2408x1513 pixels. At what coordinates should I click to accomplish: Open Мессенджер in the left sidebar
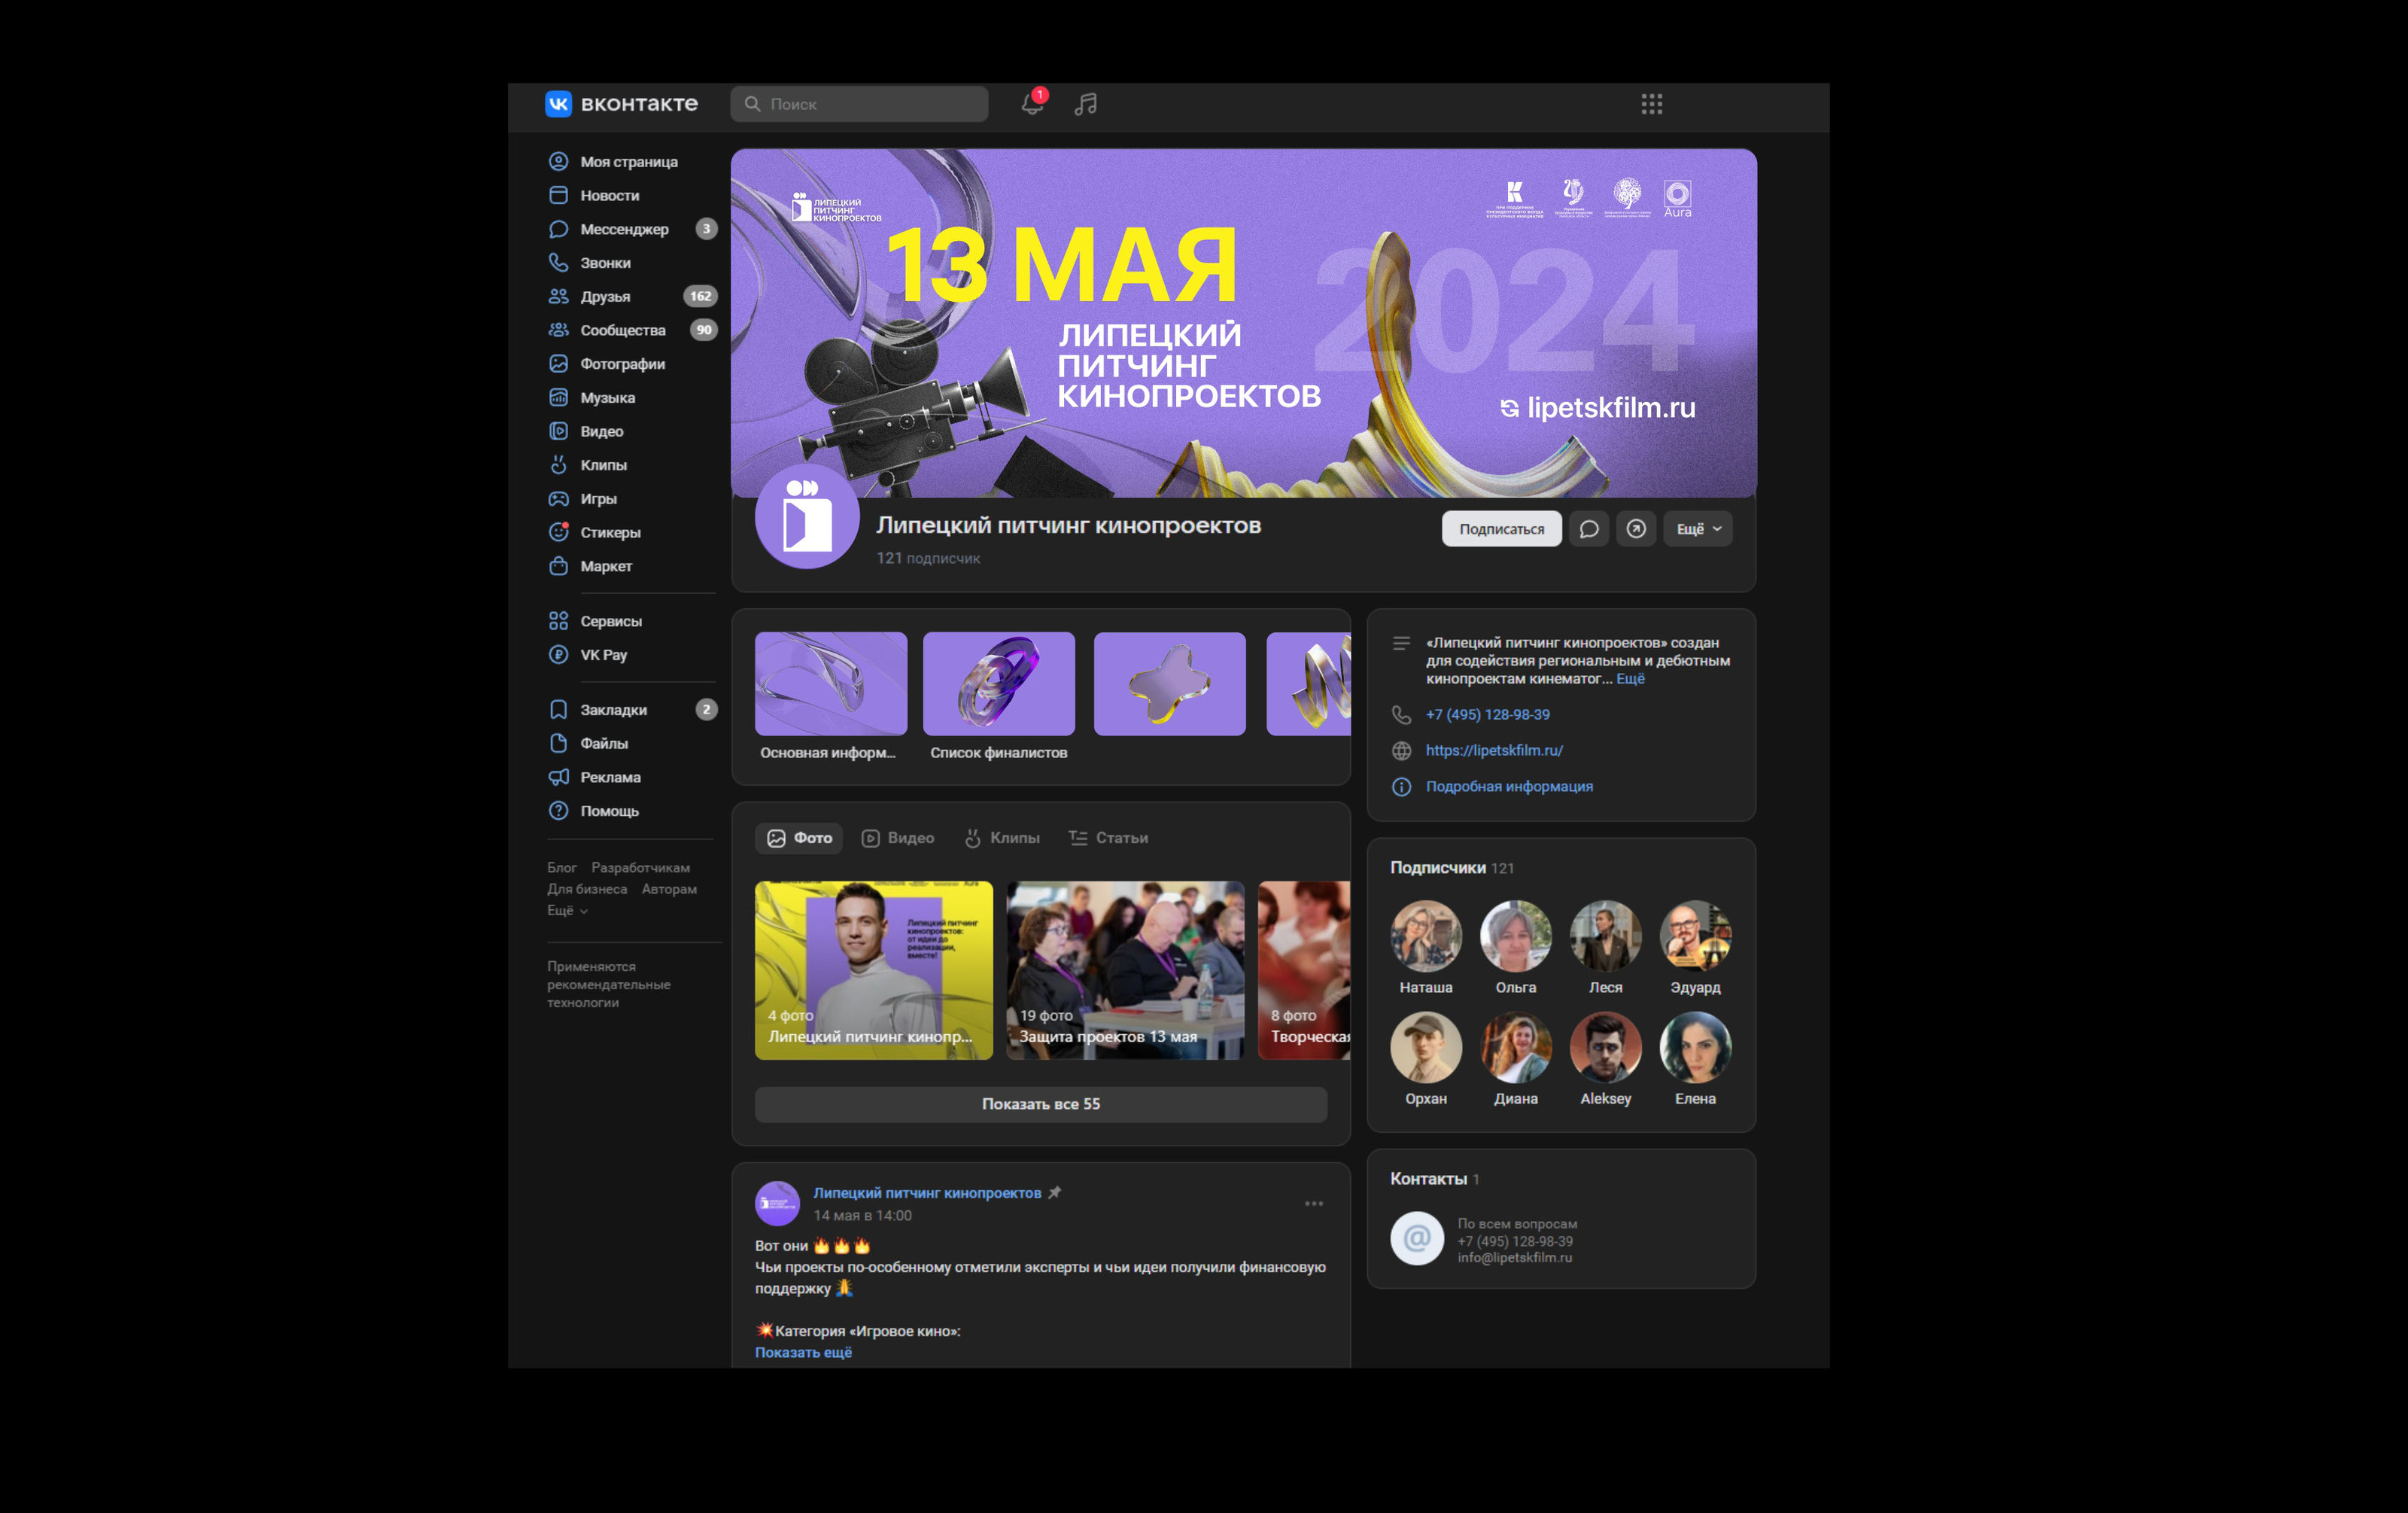tap(624, 229)
